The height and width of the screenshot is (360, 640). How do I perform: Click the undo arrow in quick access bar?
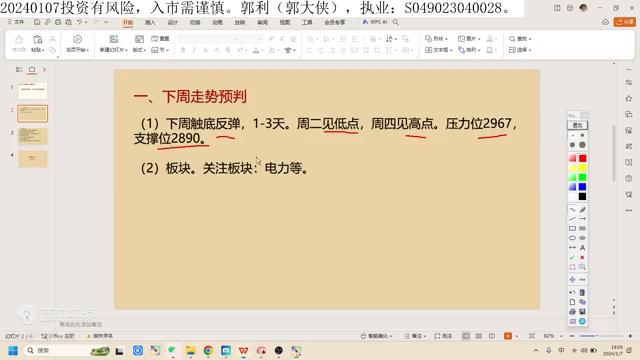click(80, 22)
